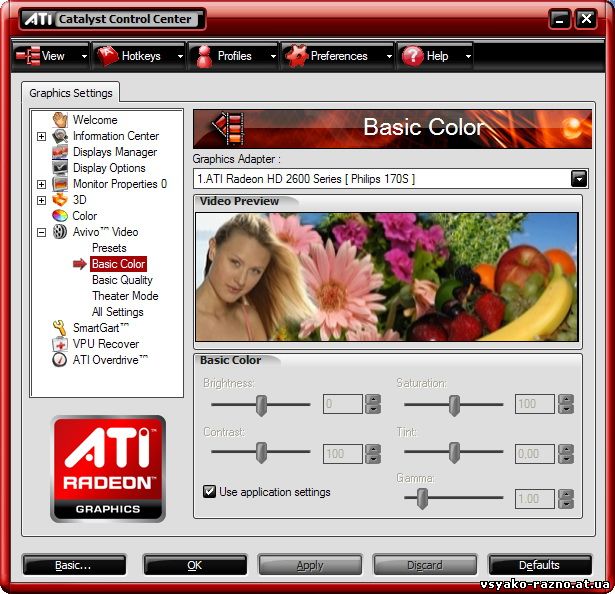Open the View menu
615x594 pixels.
51,56
